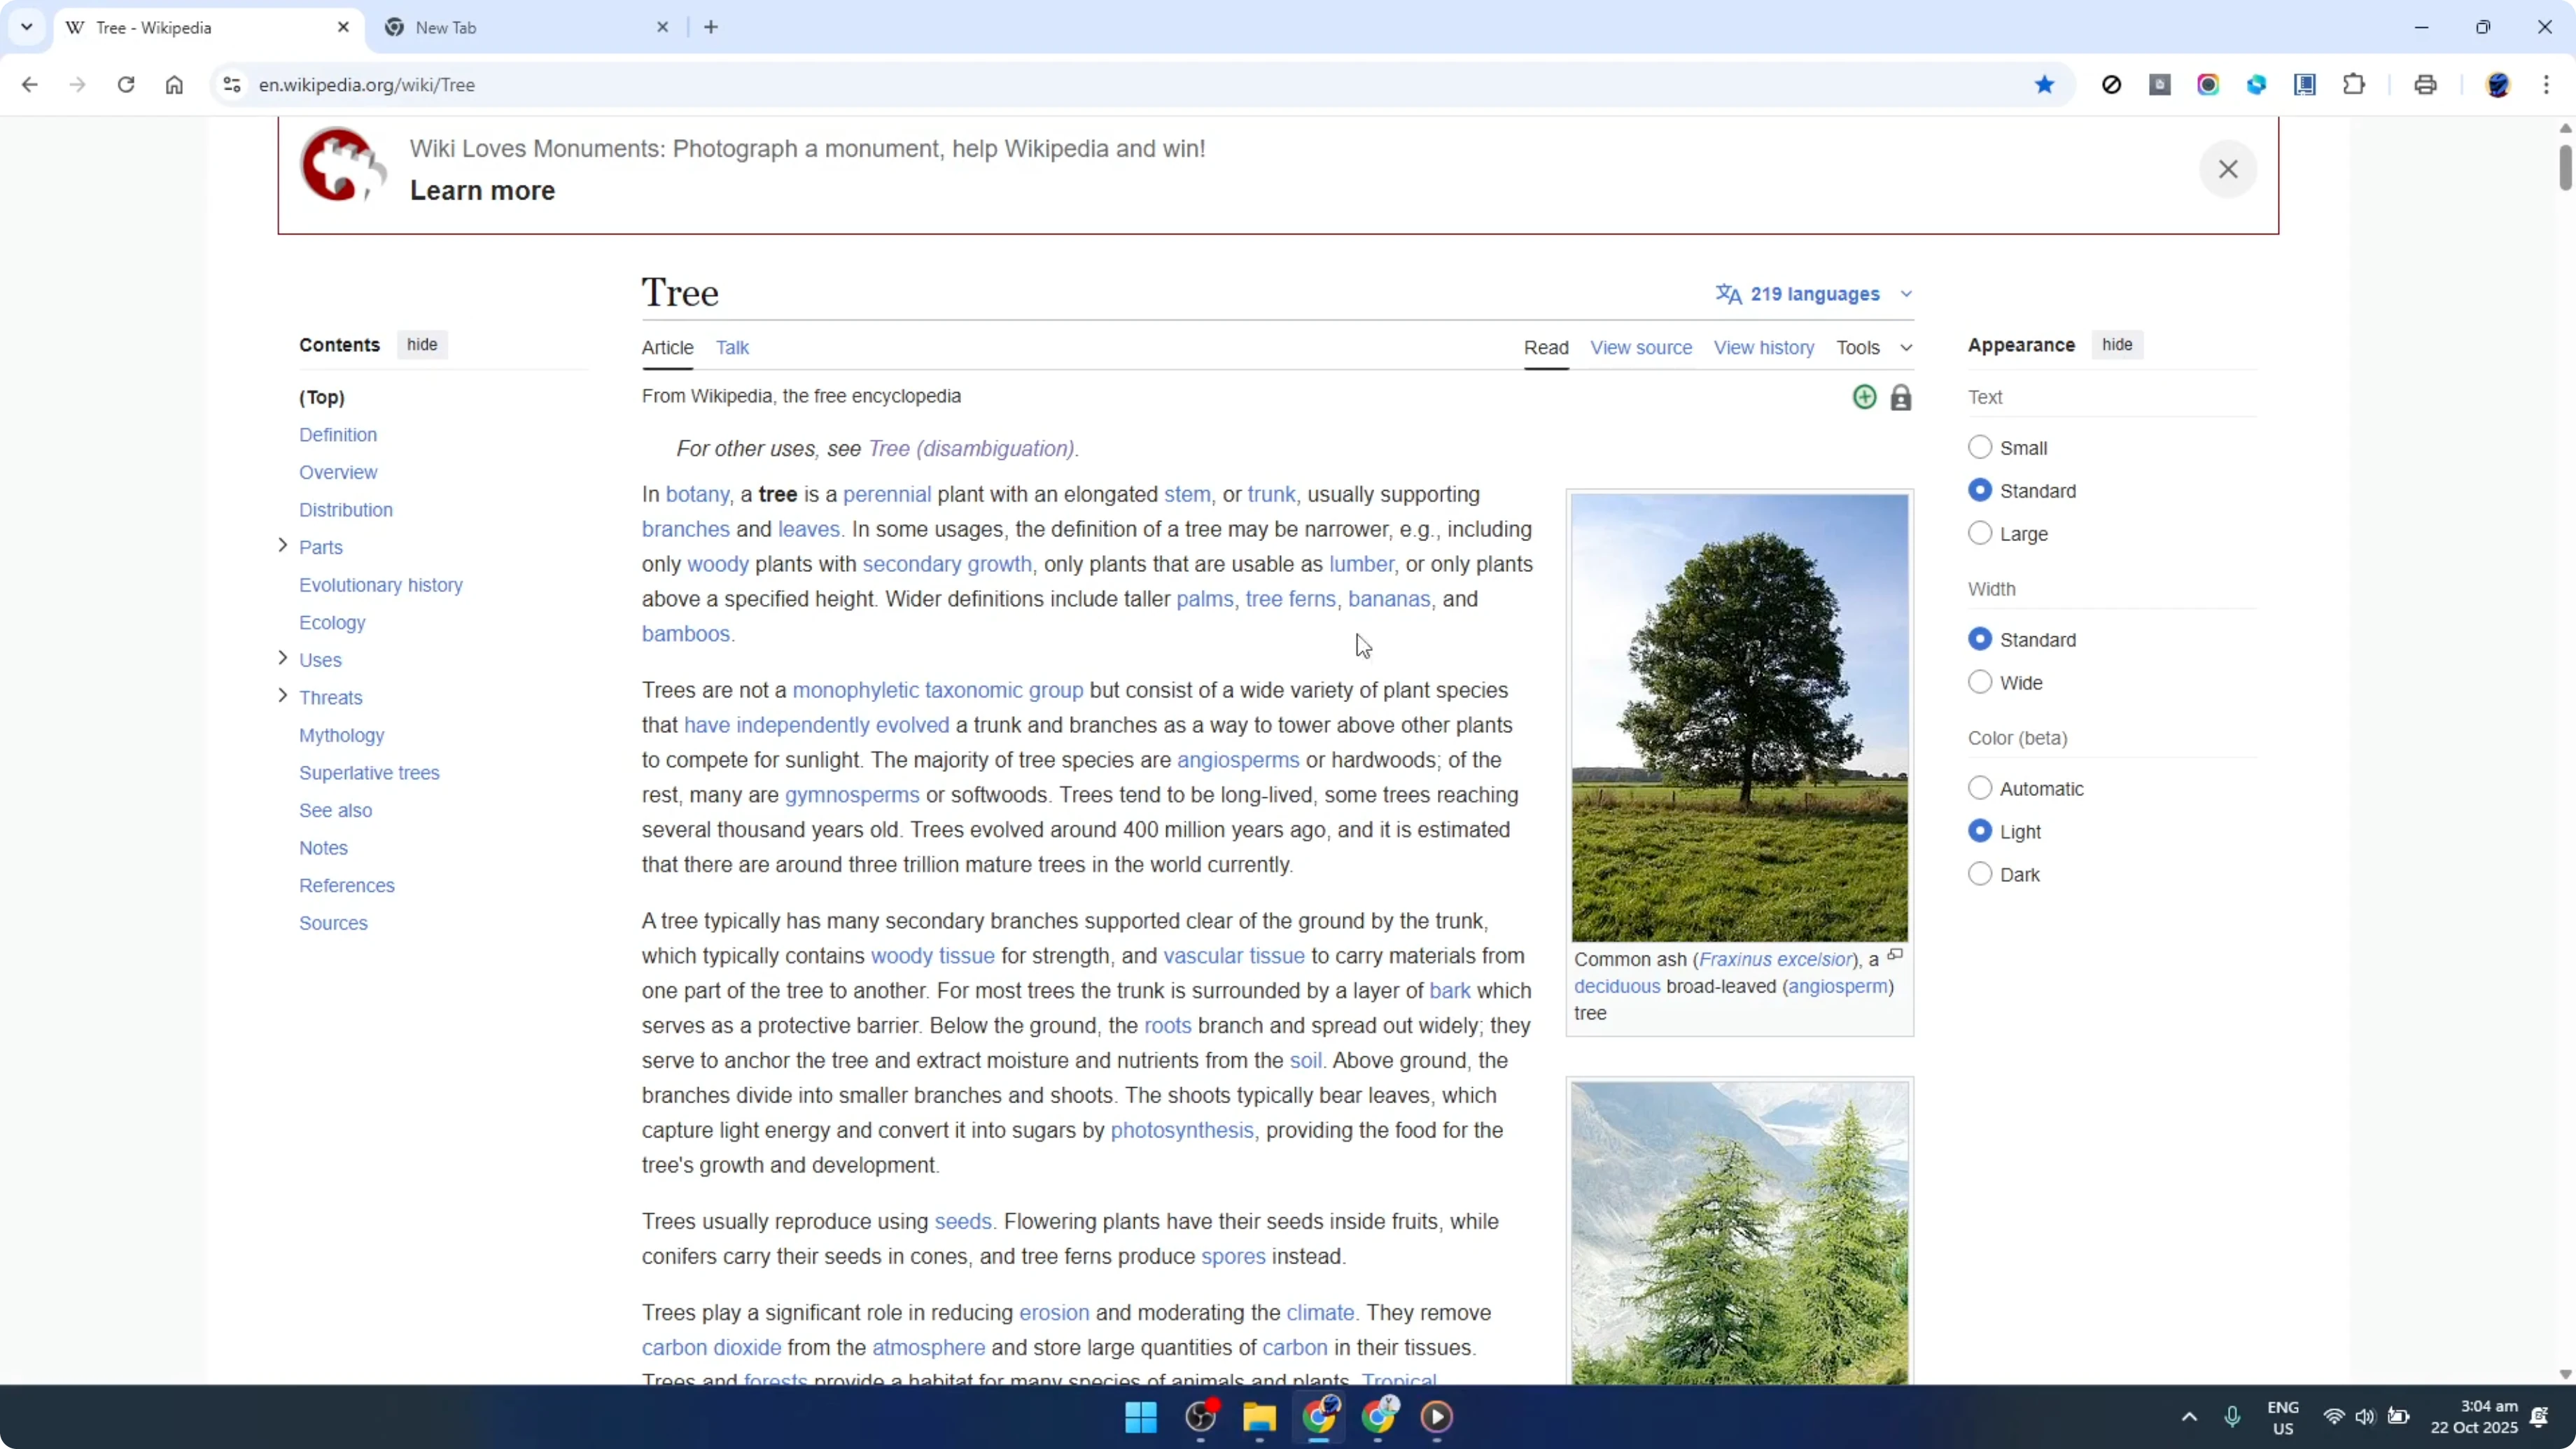Open the Tools dropdown menu

(x=1874, y=347)
